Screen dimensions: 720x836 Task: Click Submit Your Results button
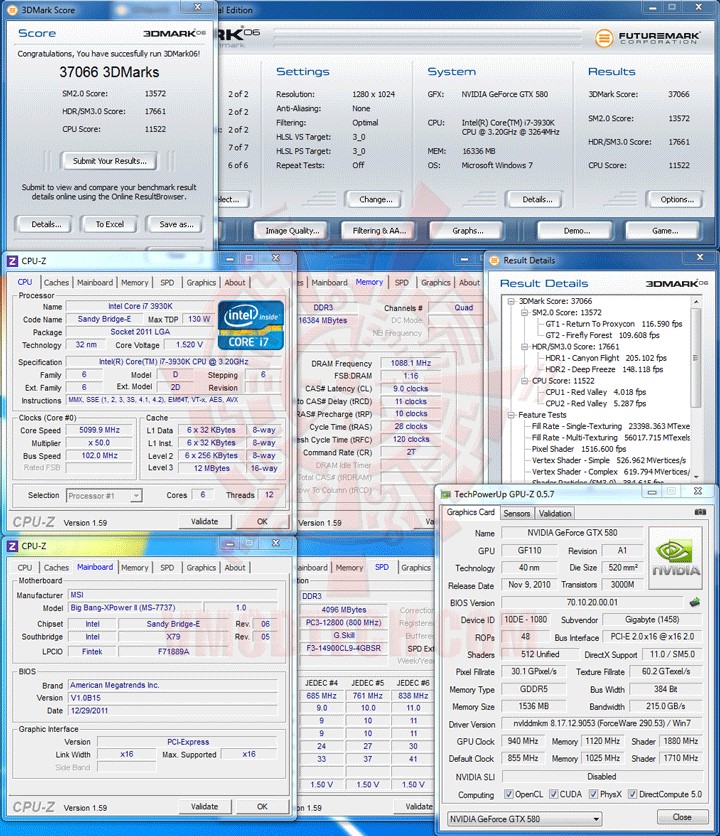(109, 161)
